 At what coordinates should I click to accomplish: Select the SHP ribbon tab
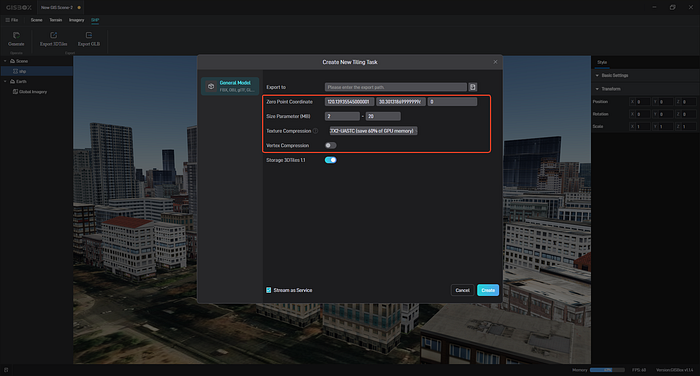pos(95,20)
